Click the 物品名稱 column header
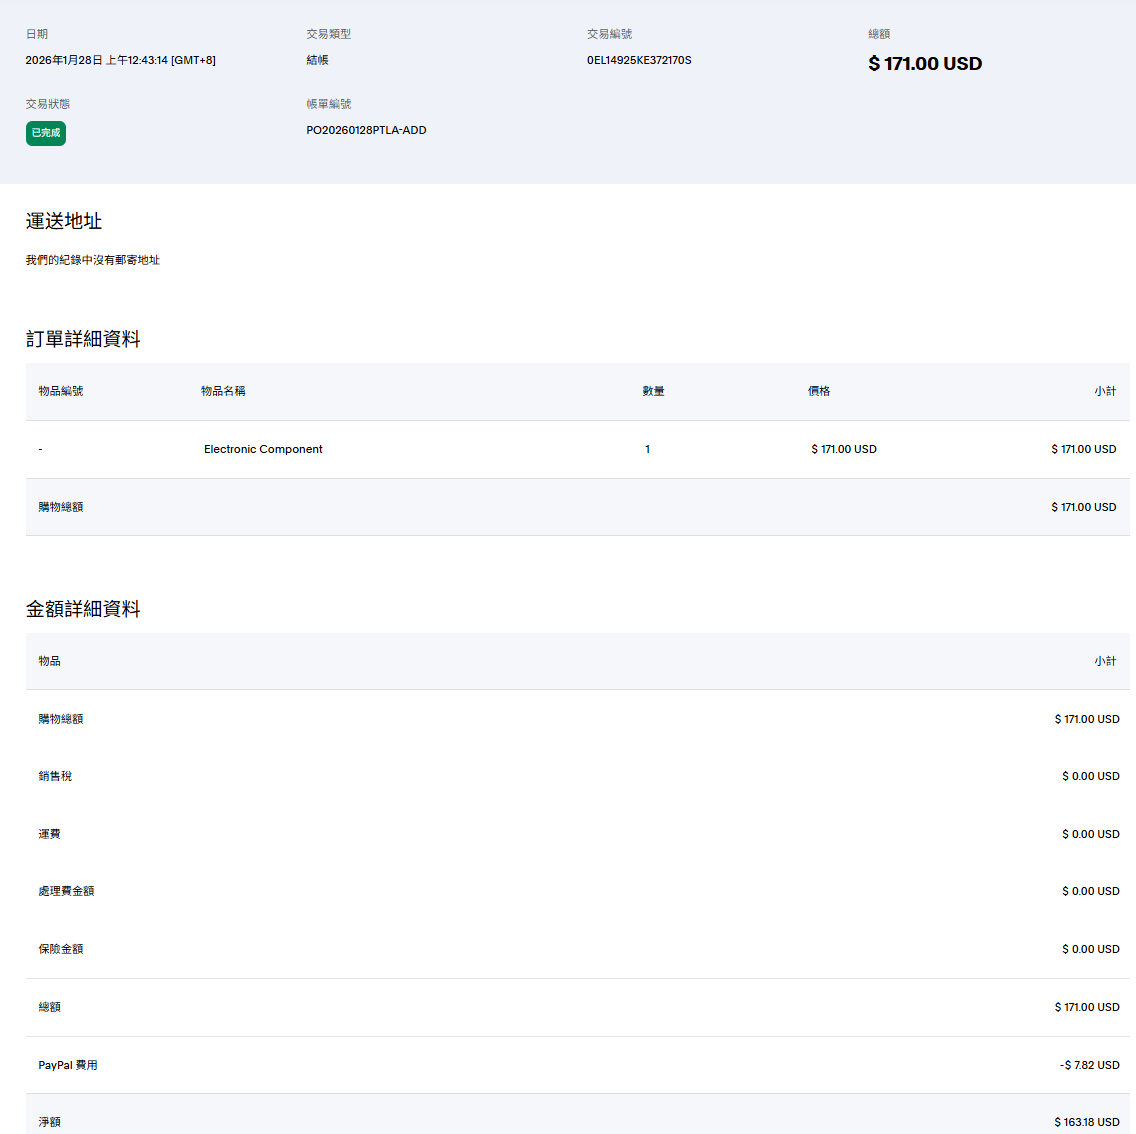The height and width of the screenshot is (1134, 1136). 223,391
